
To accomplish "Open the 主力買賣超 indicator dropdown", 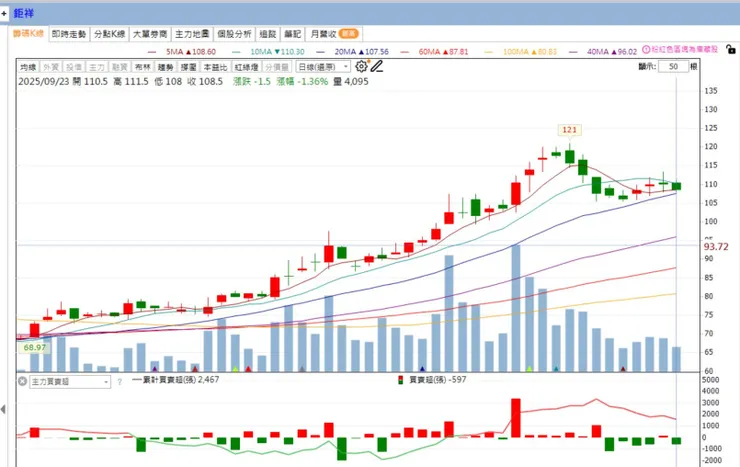I will click(x=70, y=382).
